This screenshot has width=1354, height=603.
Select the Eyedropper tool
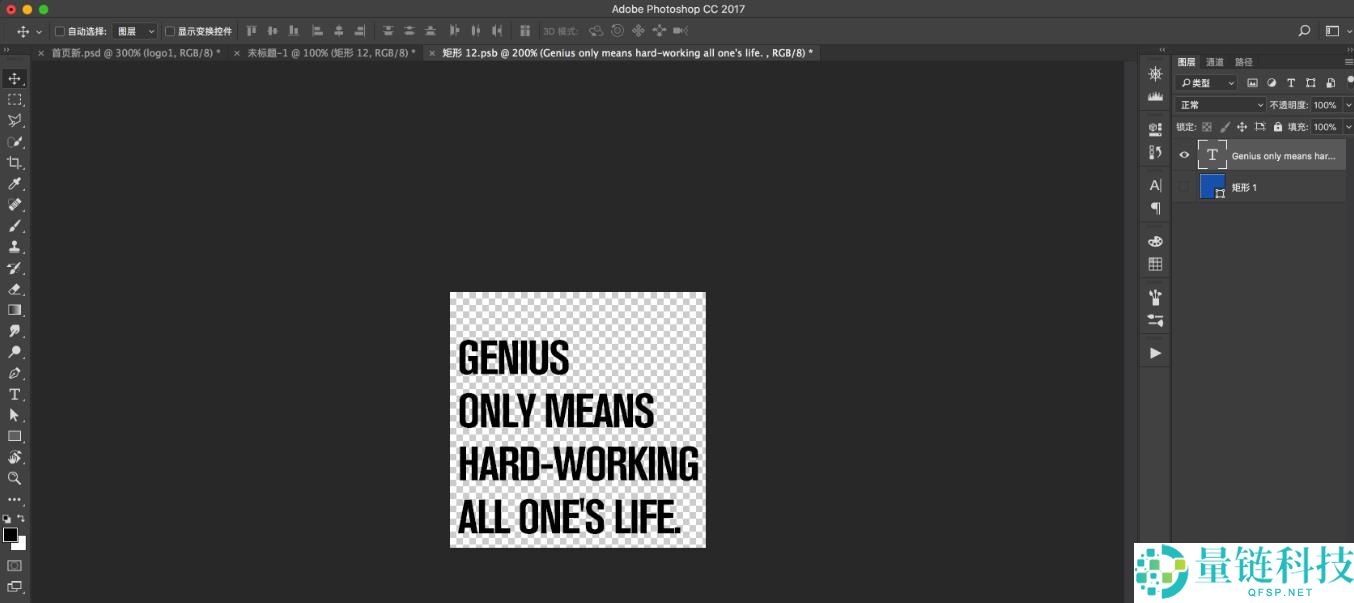14,184
